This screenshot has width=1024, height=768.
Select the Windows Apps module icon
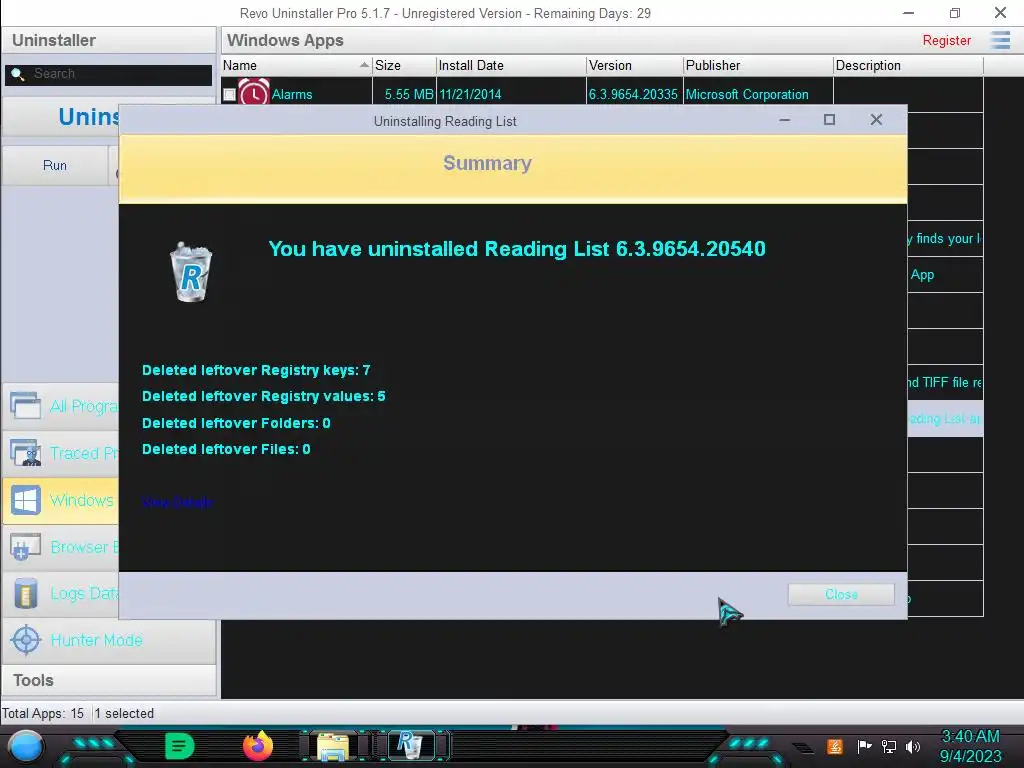(x=25, y=500)
